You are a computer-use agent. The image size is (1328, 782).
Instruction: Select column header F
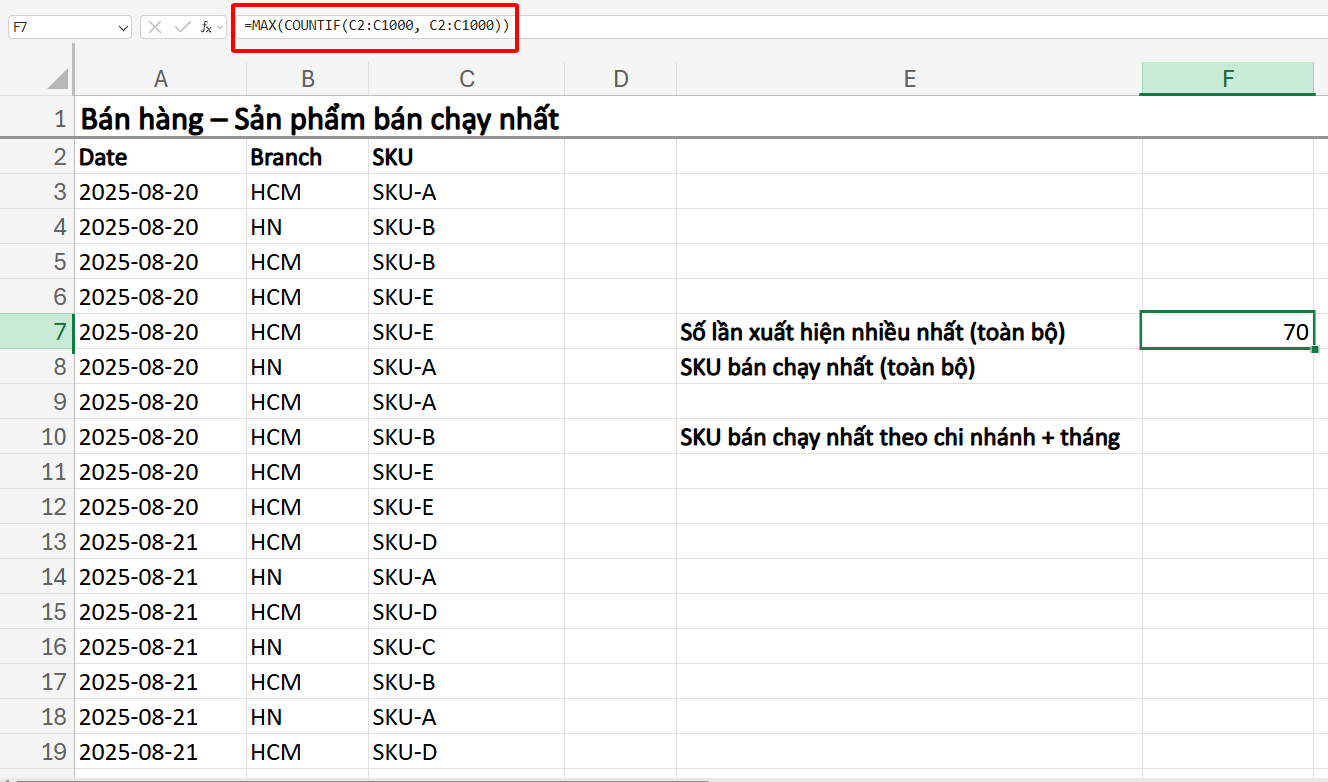click(x=1227, y=77)
